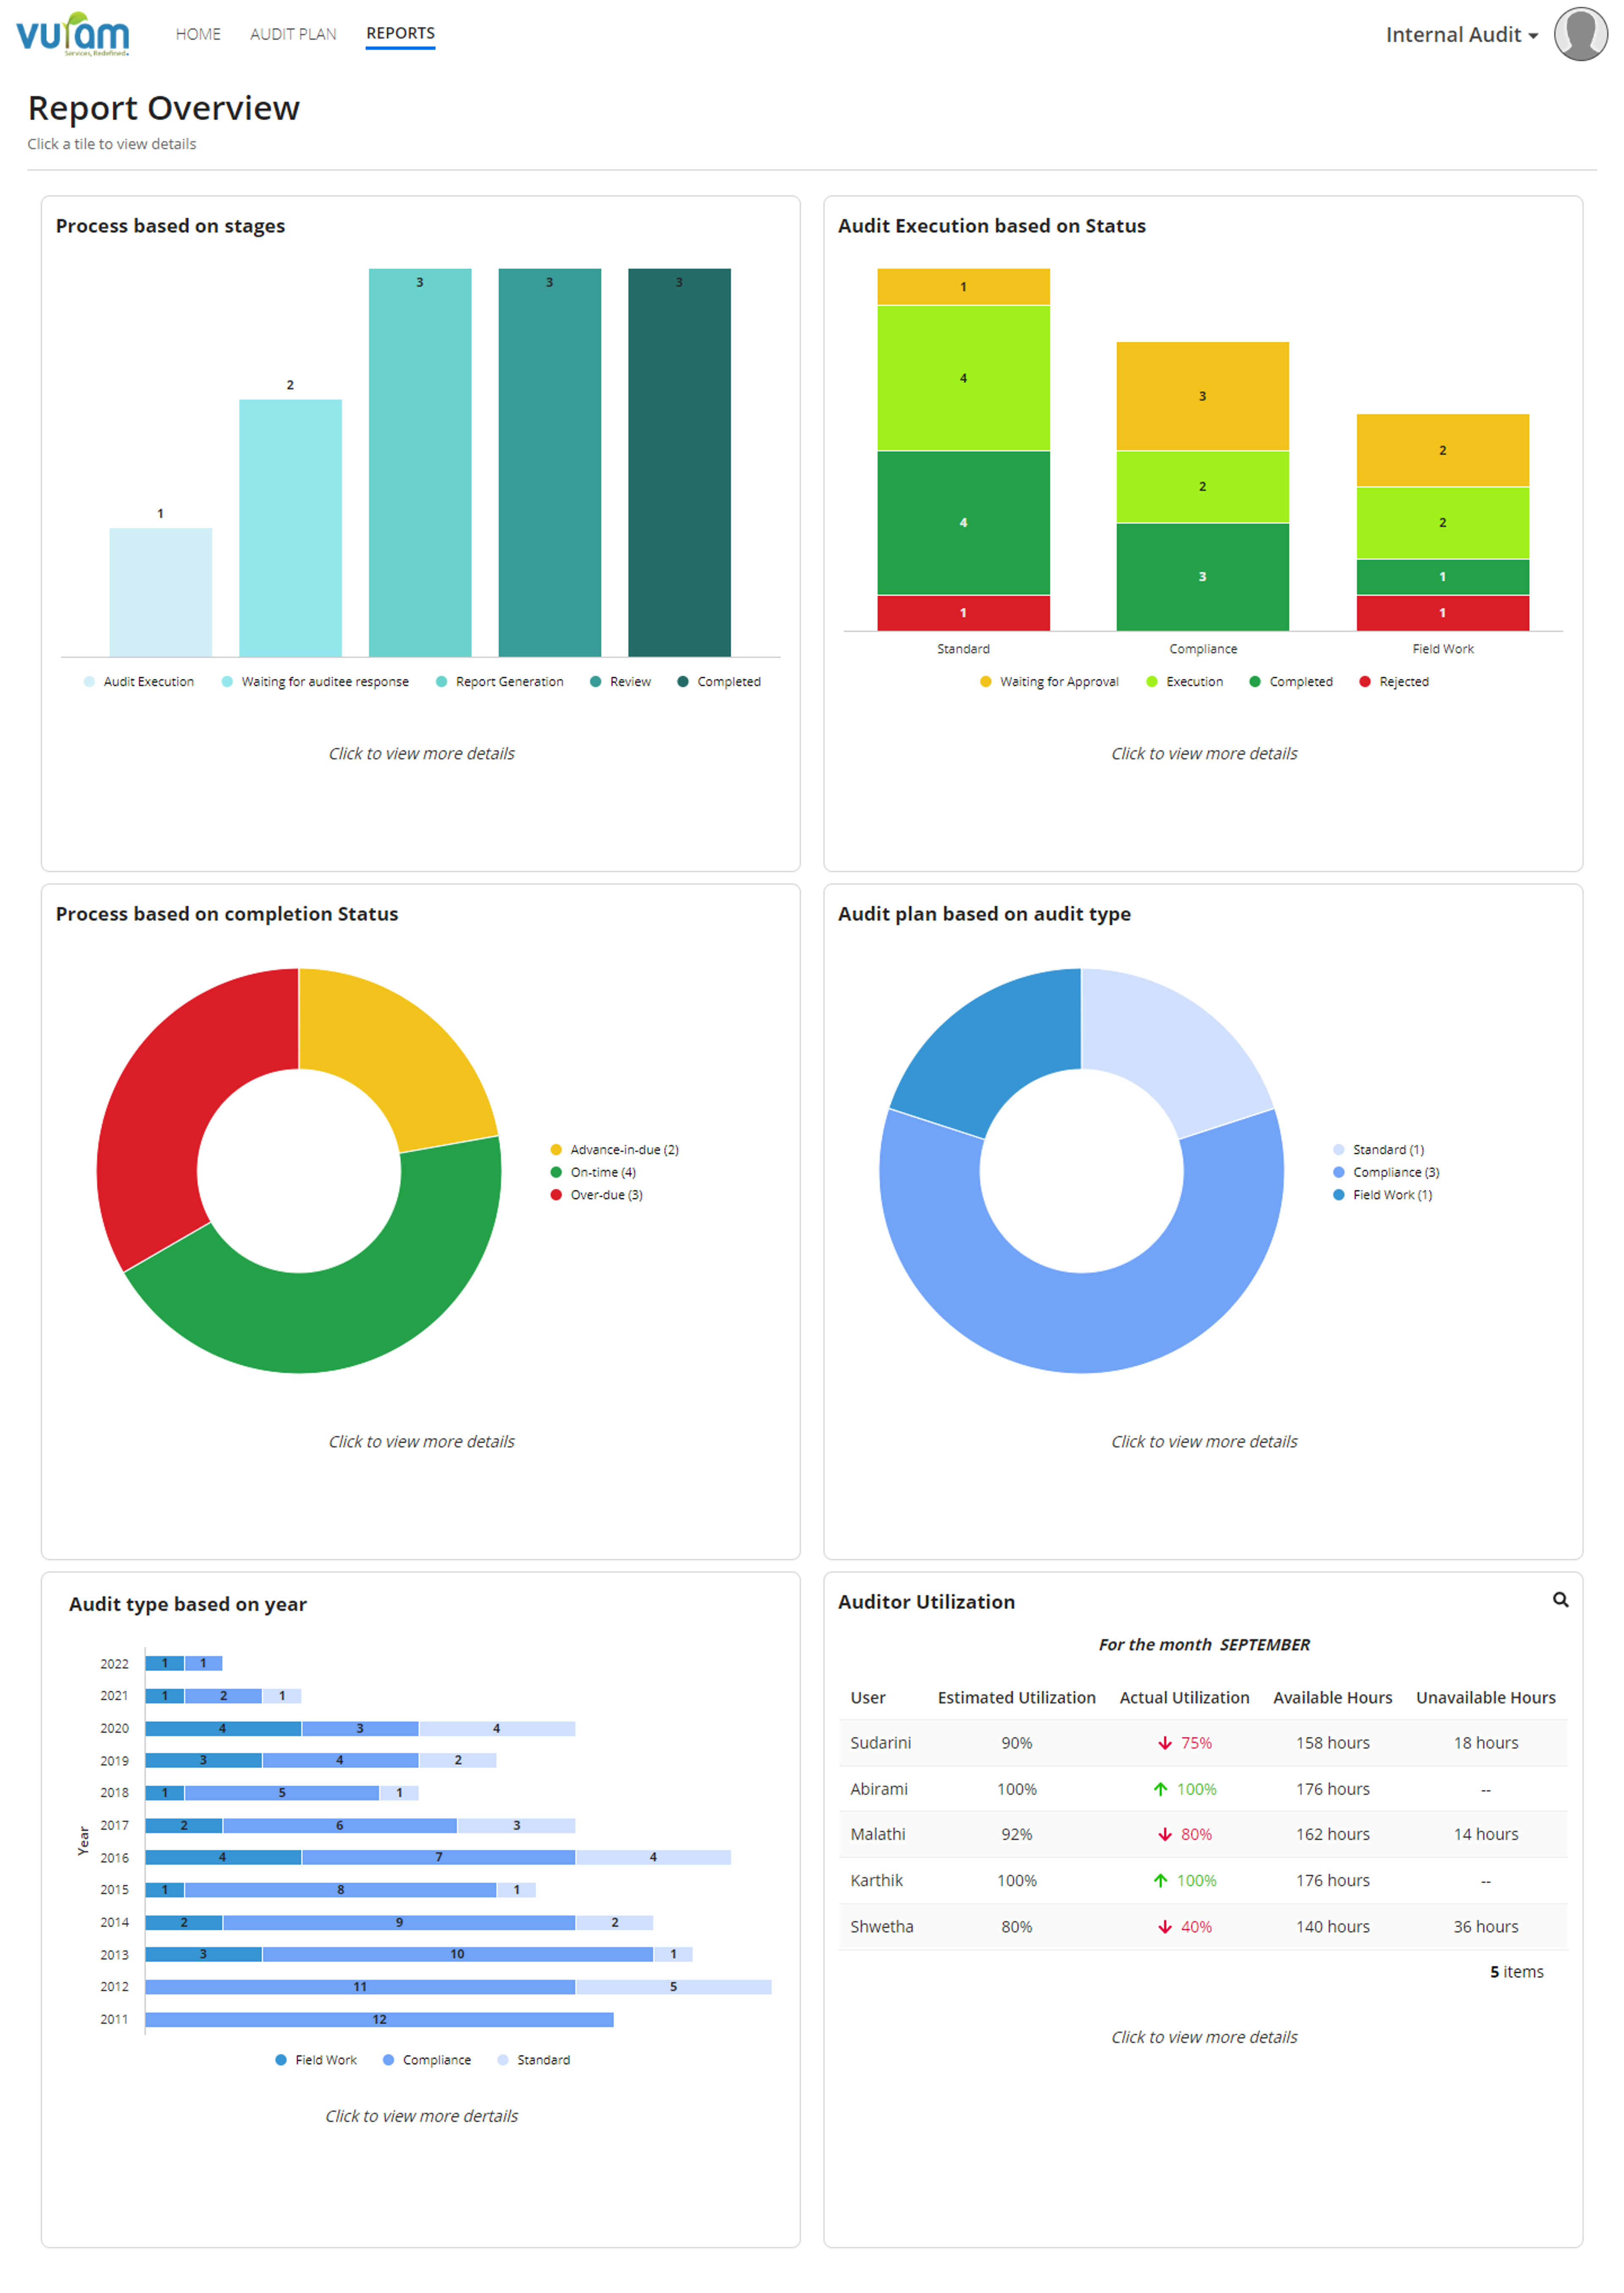View more details for Audit plan based on audit type

click(1204, 1441)
